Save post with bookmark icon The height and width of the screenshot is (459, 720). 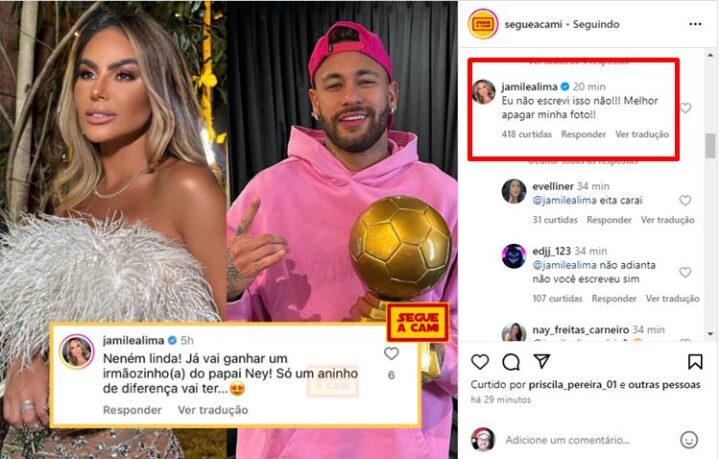pos(695,362)
